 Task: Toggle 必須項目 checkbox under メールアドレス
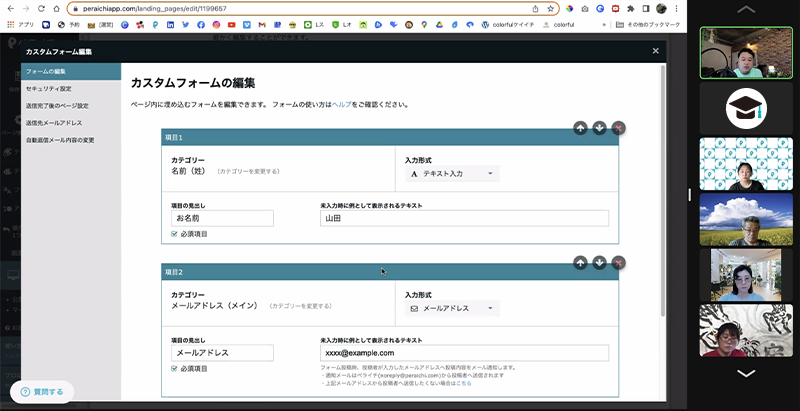175,369
